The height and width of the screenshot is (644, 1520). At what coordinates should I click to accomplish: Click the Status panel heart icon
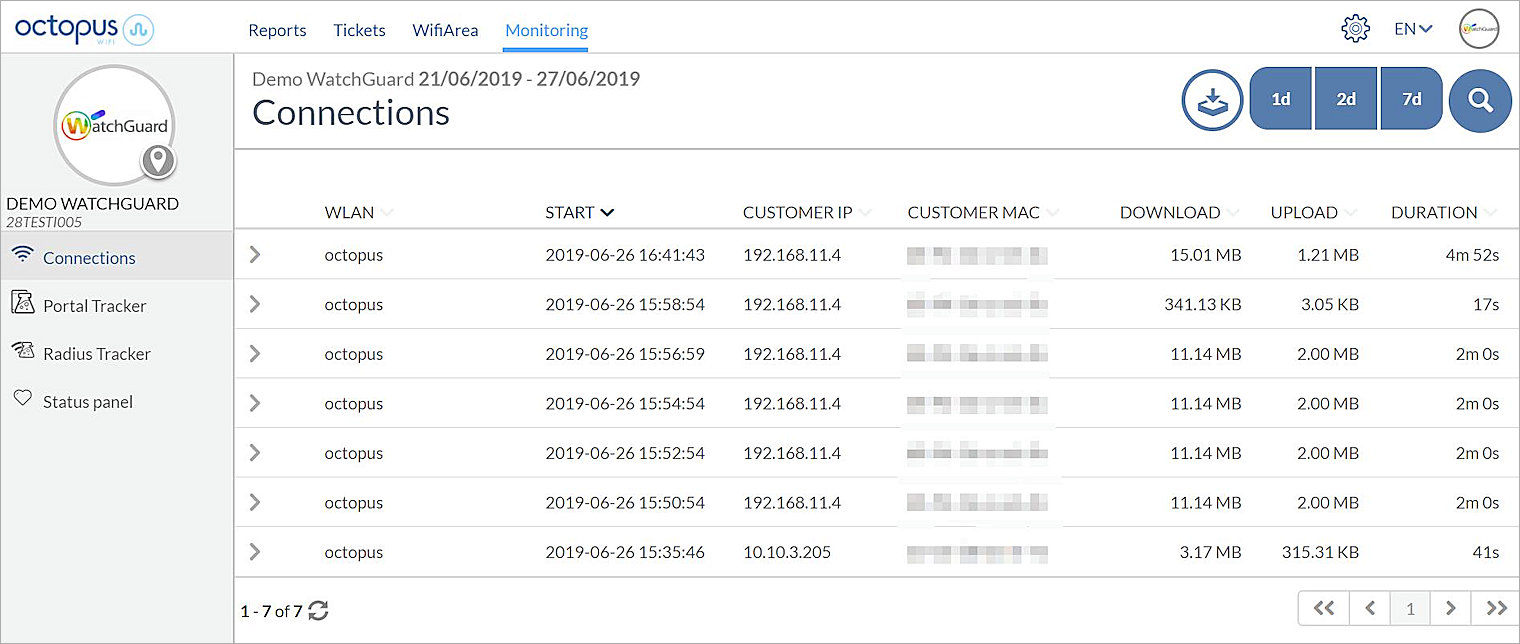coord(24,400)
